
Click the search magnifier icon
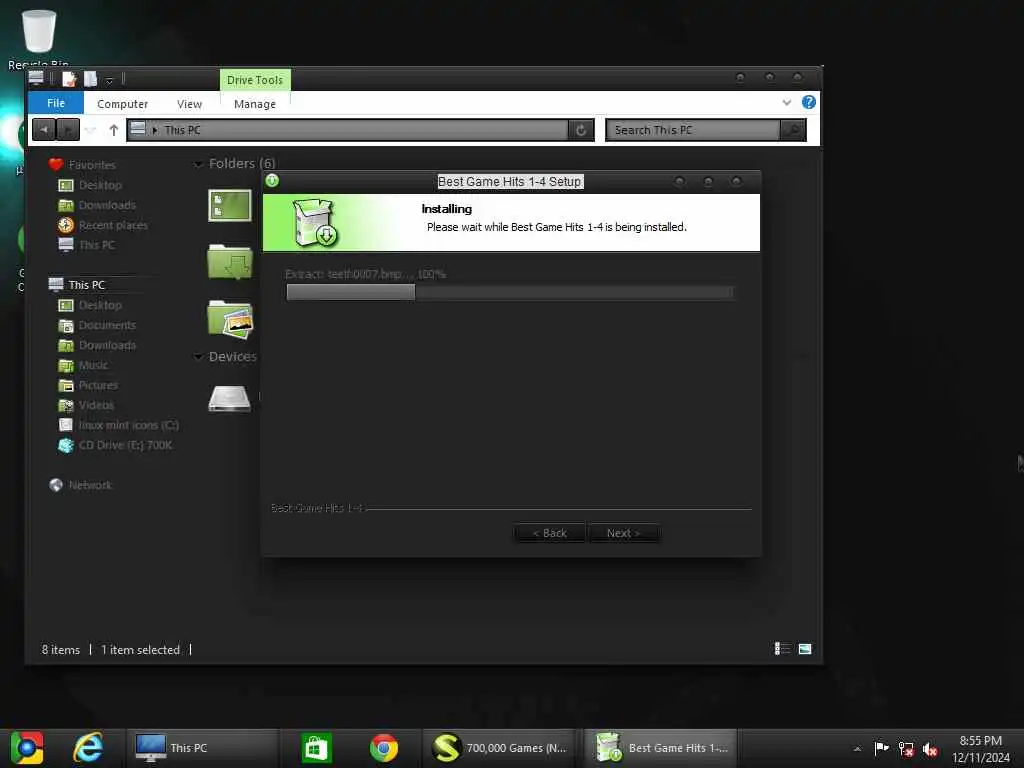(793, 130)
